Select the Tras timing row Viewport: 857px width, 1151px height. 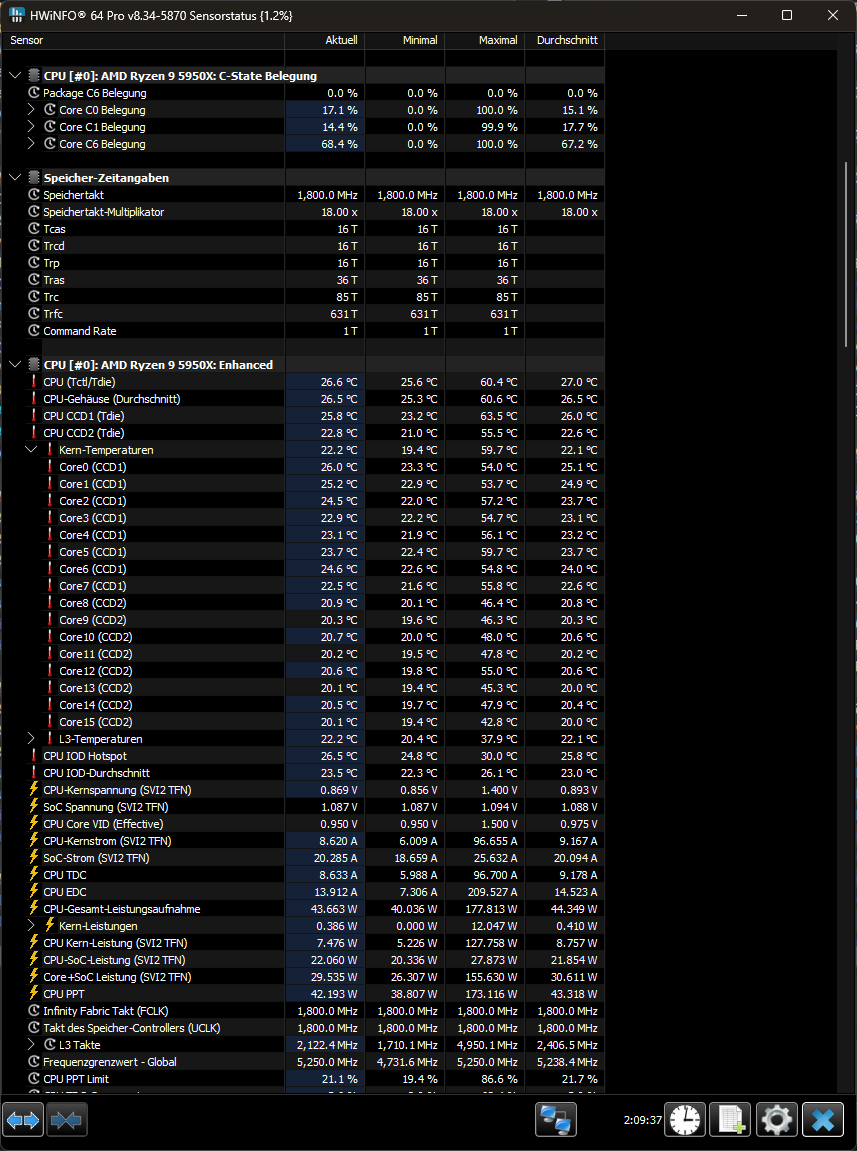coord(303,280)
